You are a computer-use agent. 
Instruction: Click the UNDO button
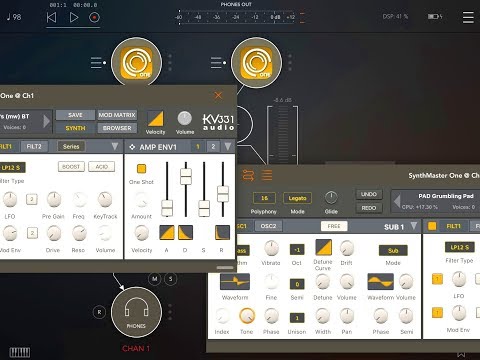coord(369,194)
